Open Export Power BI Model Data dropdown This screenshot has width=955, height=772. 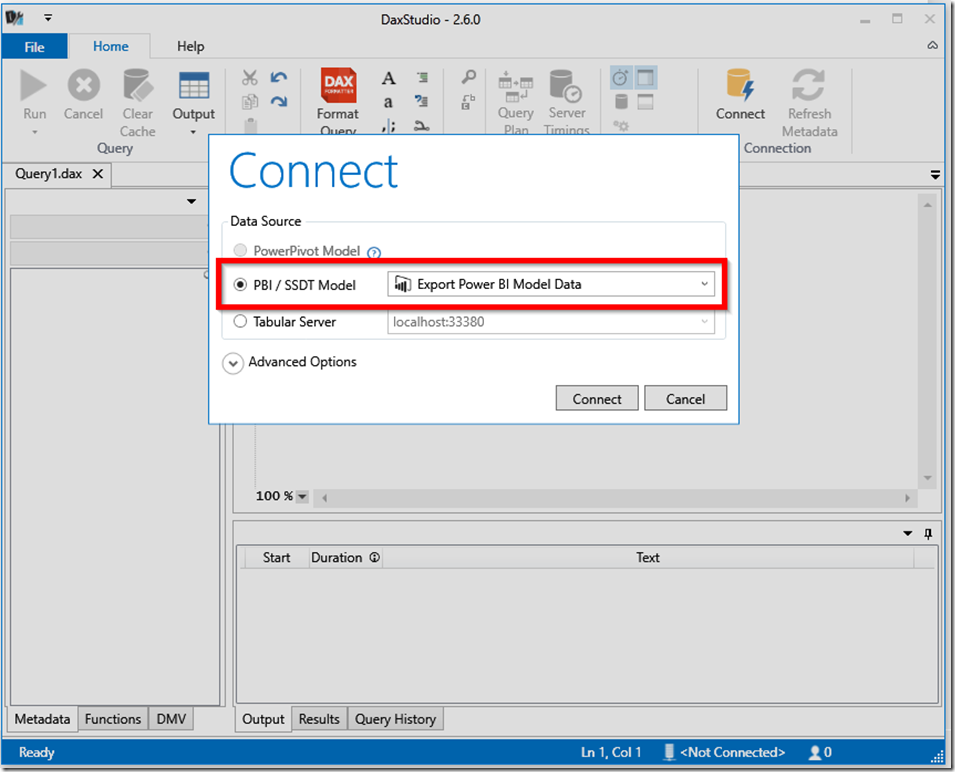pyautogui.click(x=704, y=284)
